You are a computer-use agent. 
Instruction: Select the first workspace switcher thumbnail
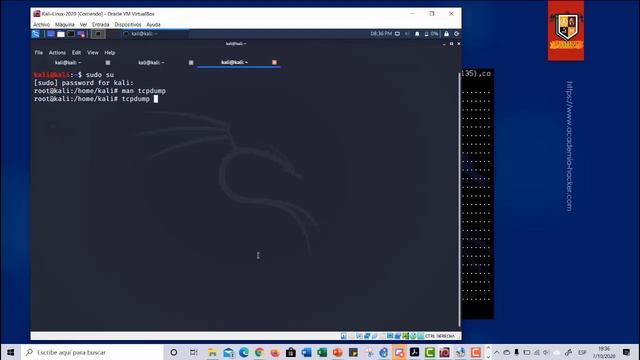tap(98, 34)
